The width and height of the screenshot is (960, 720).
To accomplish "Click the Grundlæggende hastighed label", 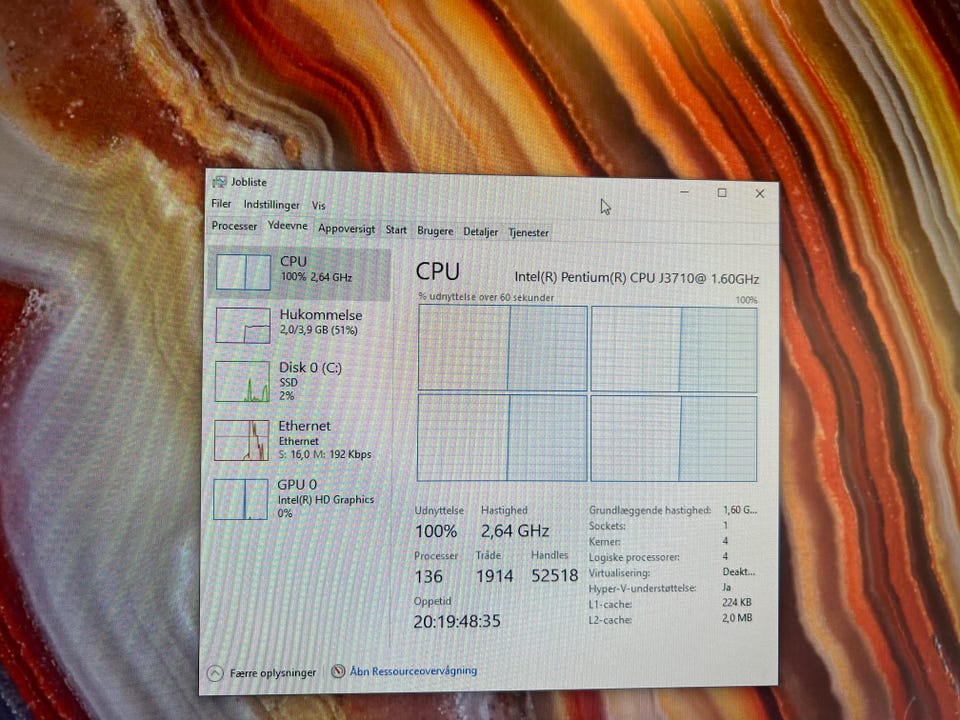I will (x=650, y=510).
